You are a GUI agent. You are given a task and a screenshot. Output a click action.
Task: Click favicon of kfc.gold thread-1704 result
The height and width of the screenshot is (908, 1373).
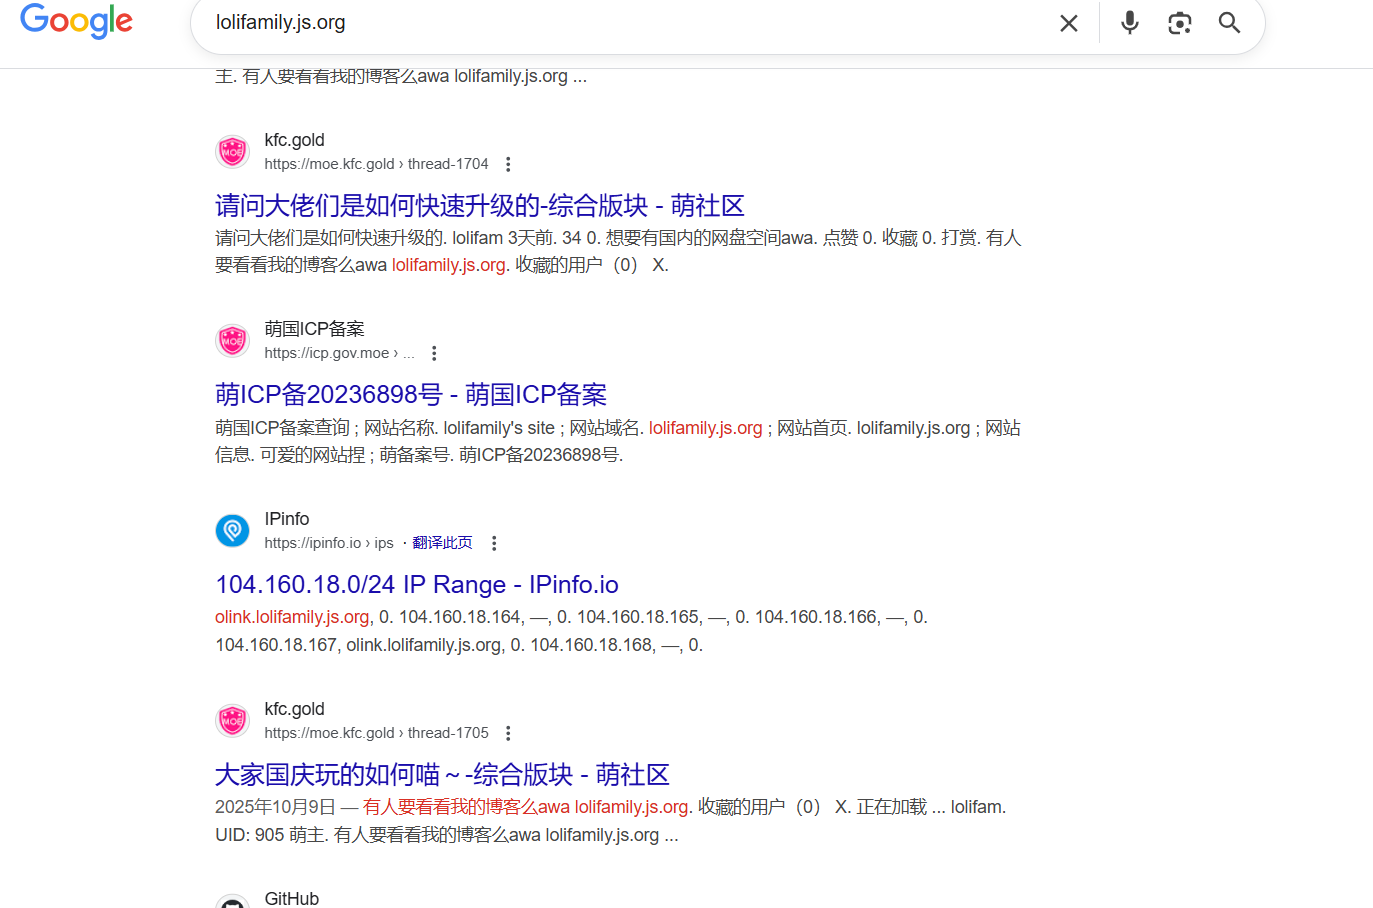click(233, 152)
